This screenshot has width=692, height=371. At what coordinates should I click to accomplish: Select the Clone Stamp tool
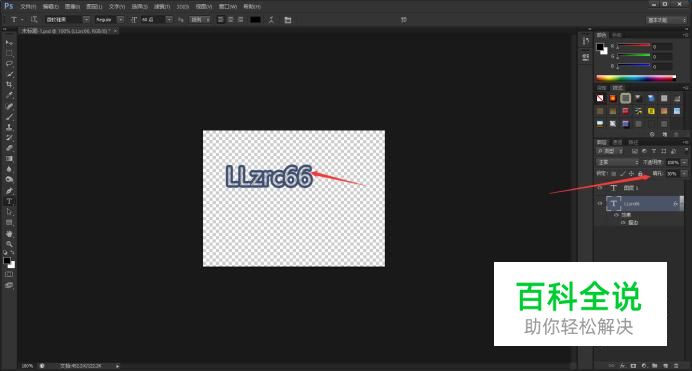[x=9, y=127]
